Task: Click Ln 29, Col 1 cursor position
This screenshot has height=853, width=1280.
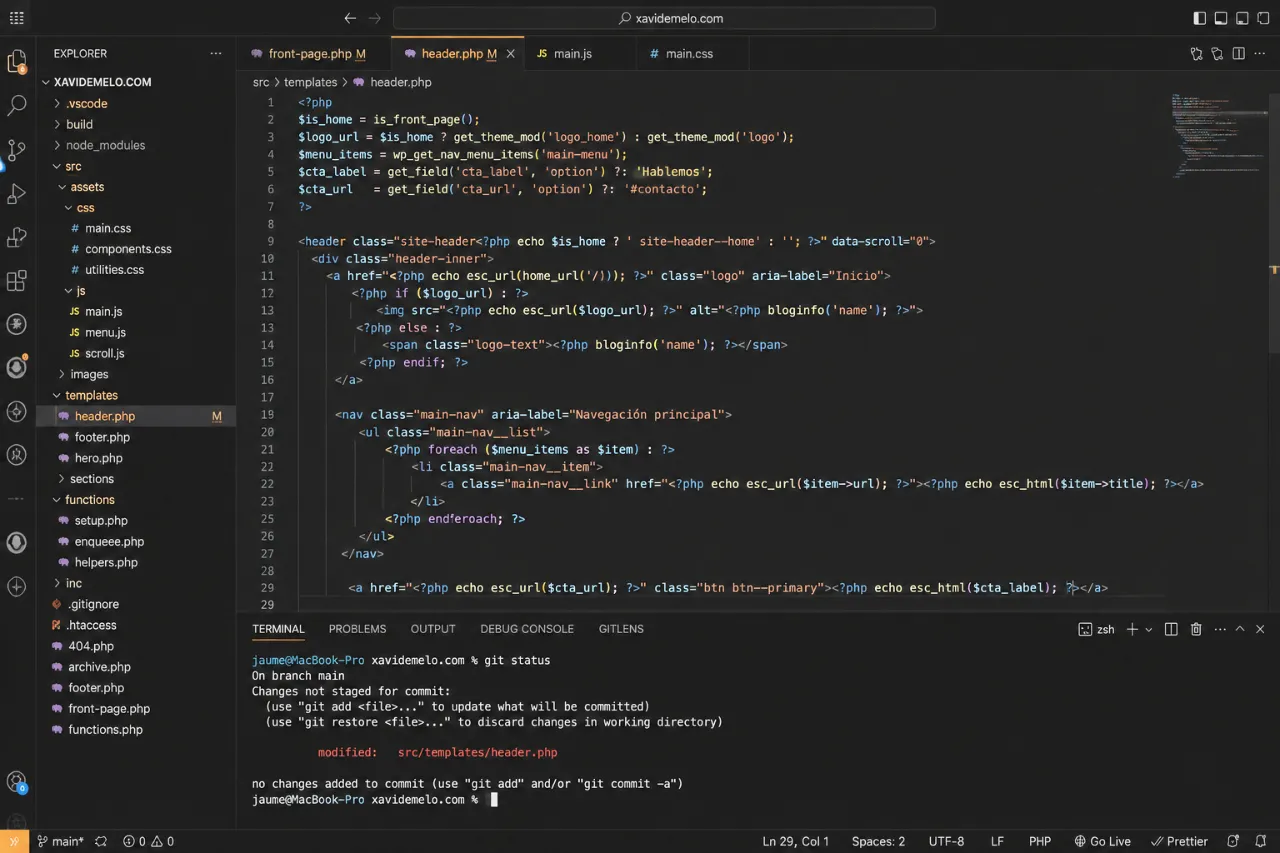Action: click(x=795, y=841)
